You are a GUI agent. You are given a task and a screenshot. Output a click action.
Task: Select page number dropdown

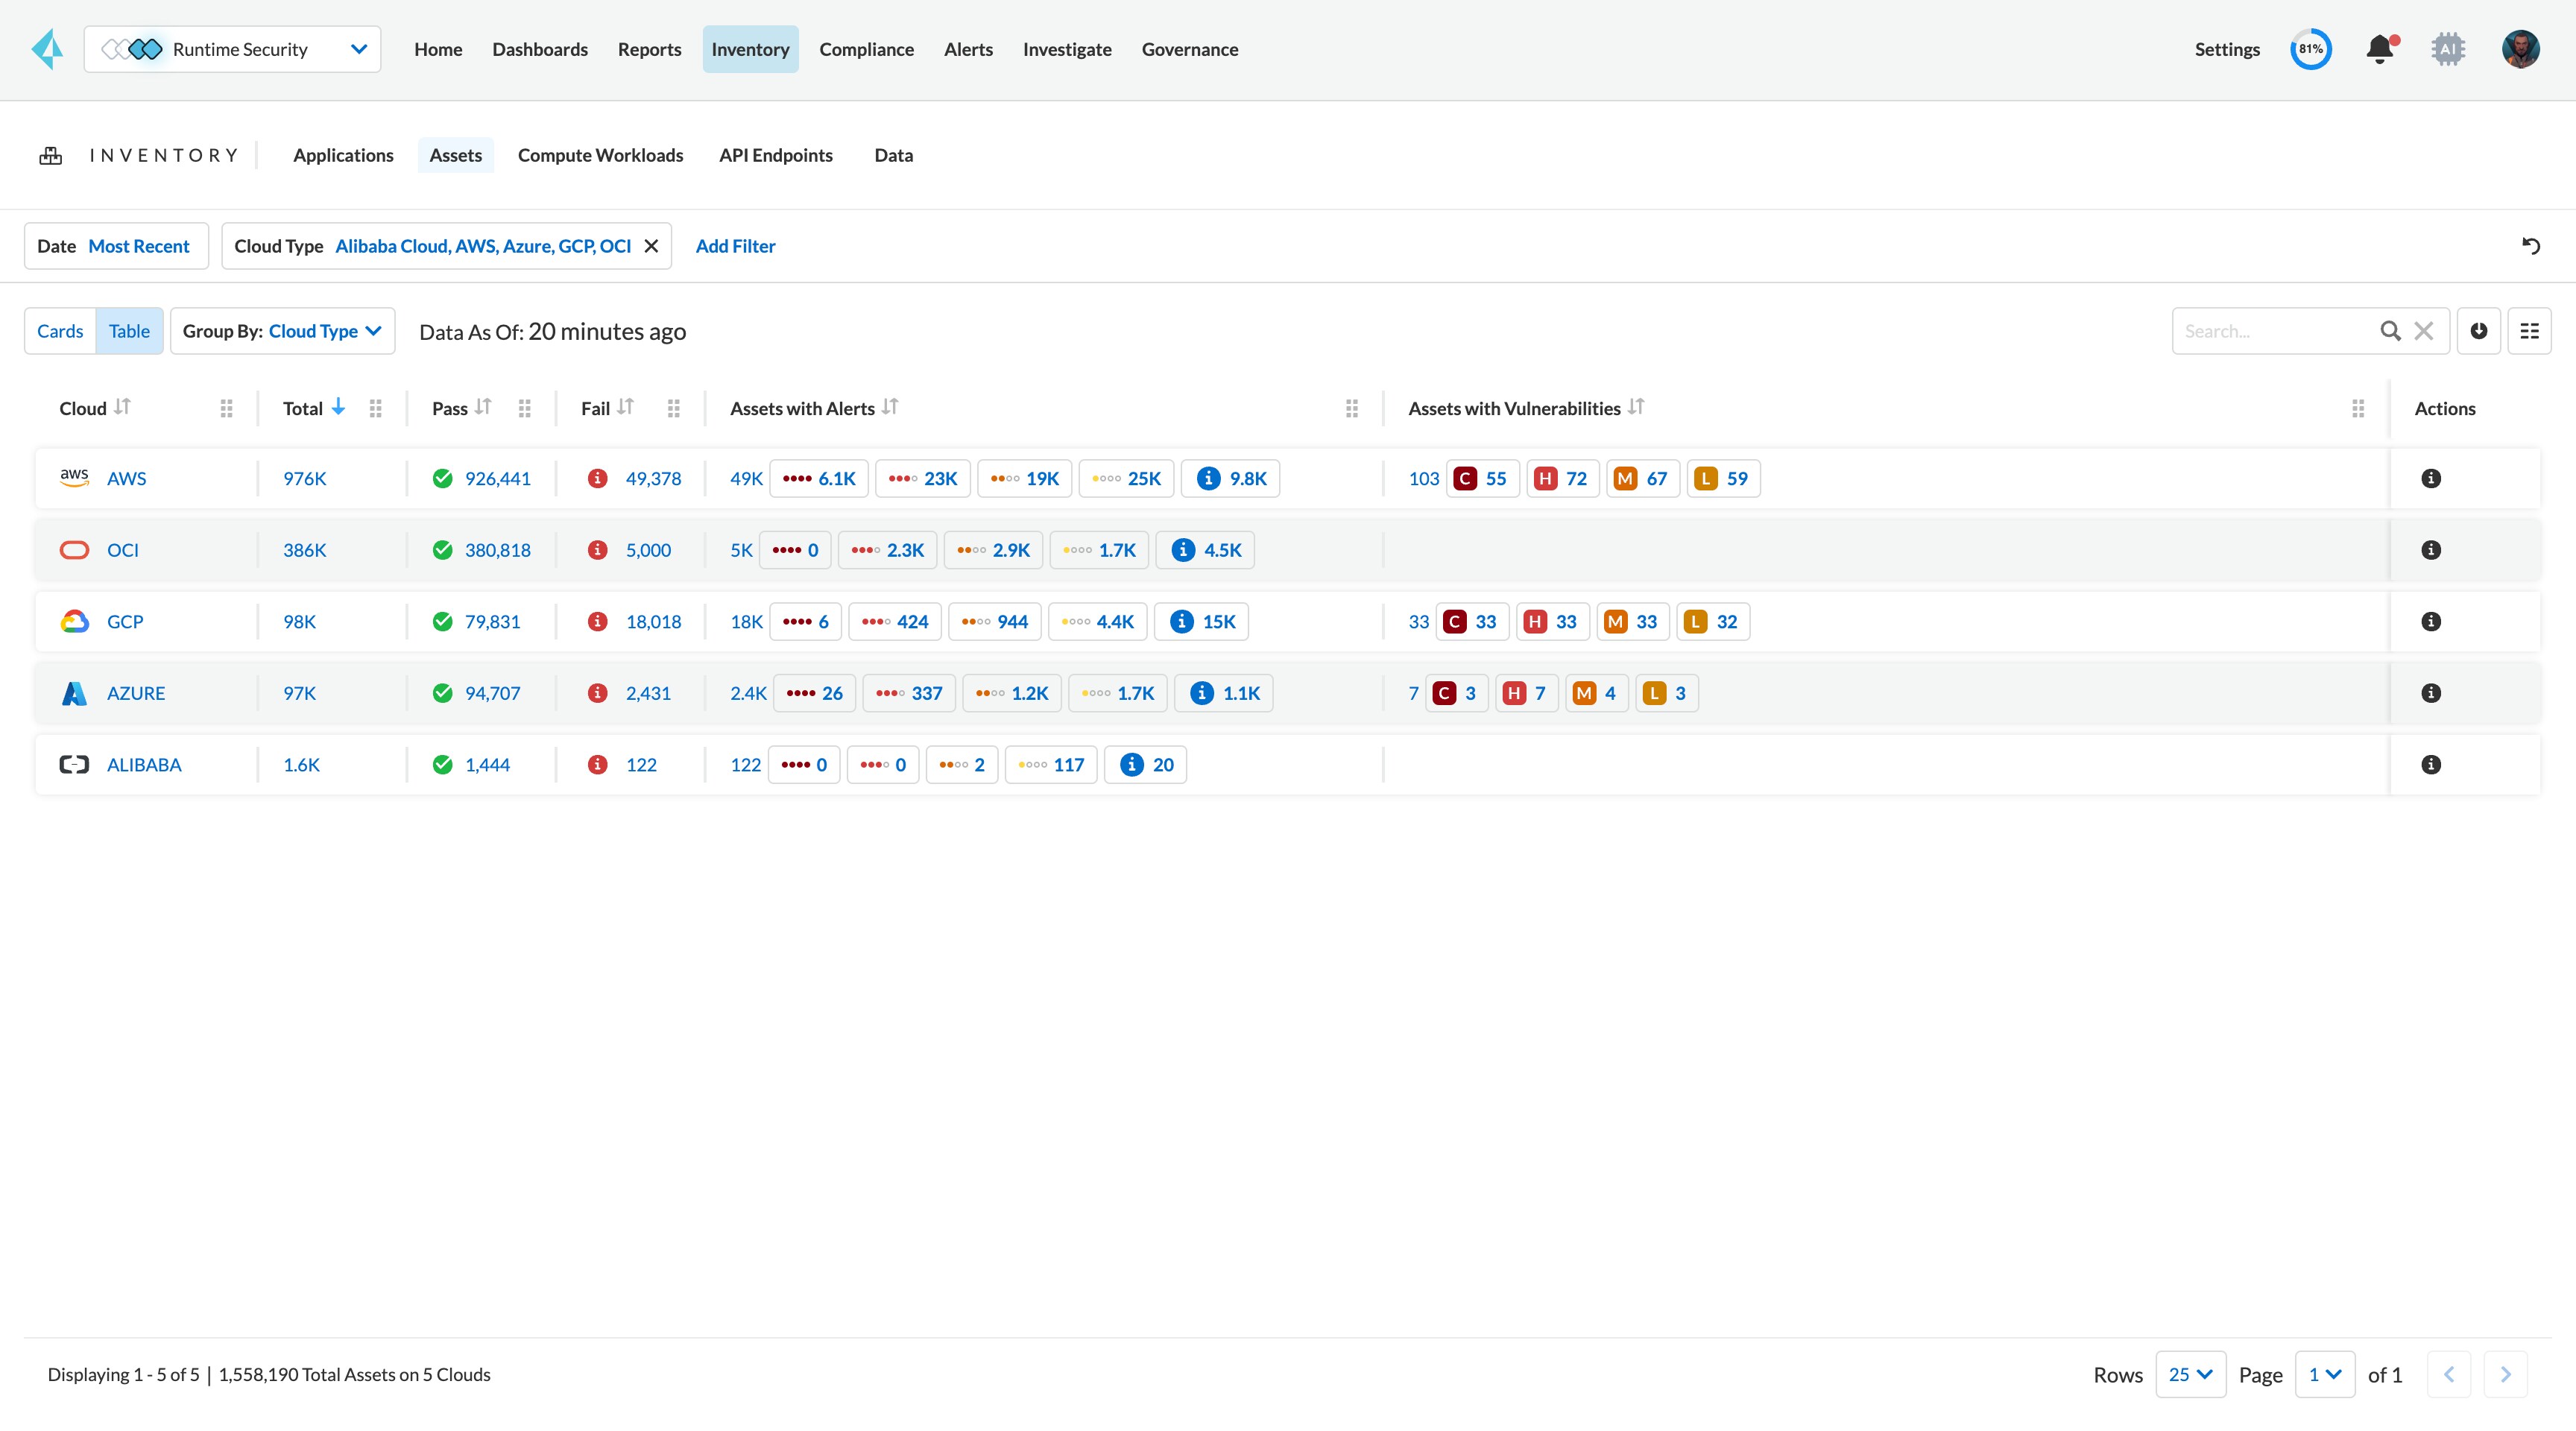2323,1373
